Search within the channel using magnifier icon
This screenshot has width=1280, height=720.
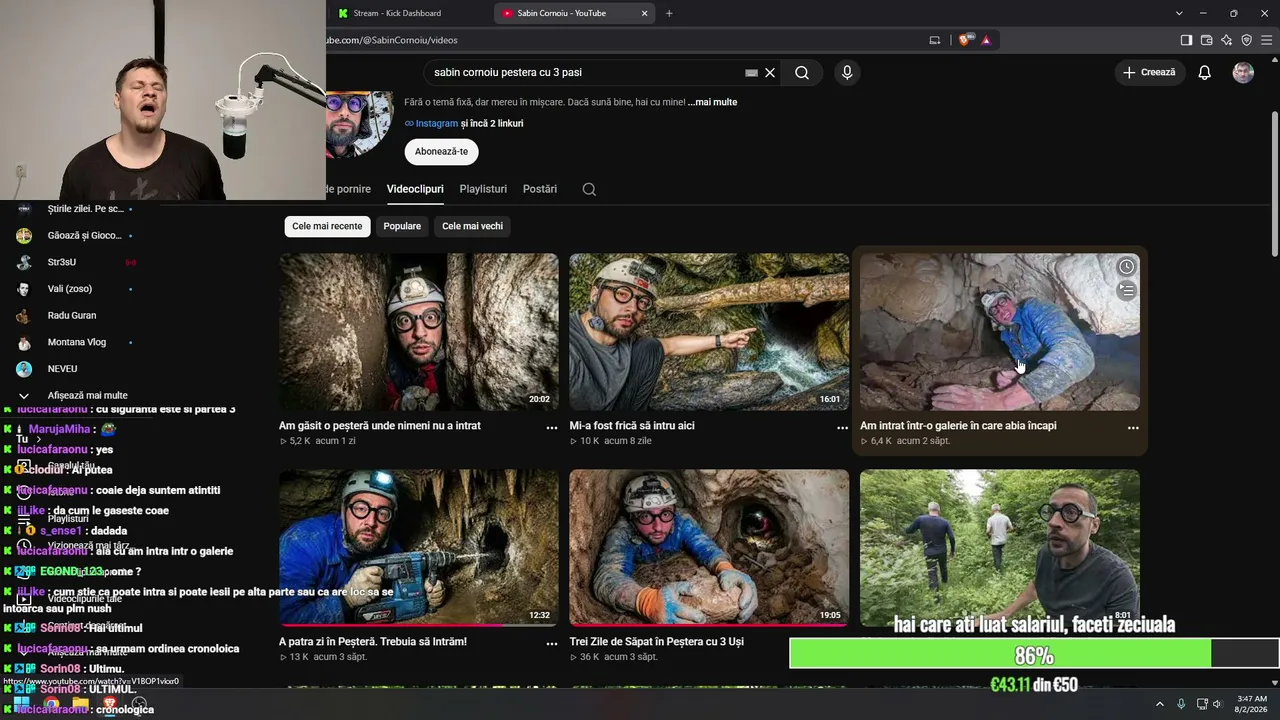(589, 189)
